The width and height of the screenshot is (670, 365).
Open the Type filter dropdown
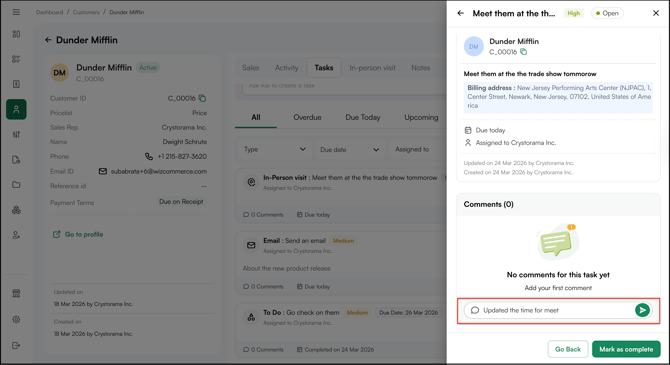pos(275,150)
